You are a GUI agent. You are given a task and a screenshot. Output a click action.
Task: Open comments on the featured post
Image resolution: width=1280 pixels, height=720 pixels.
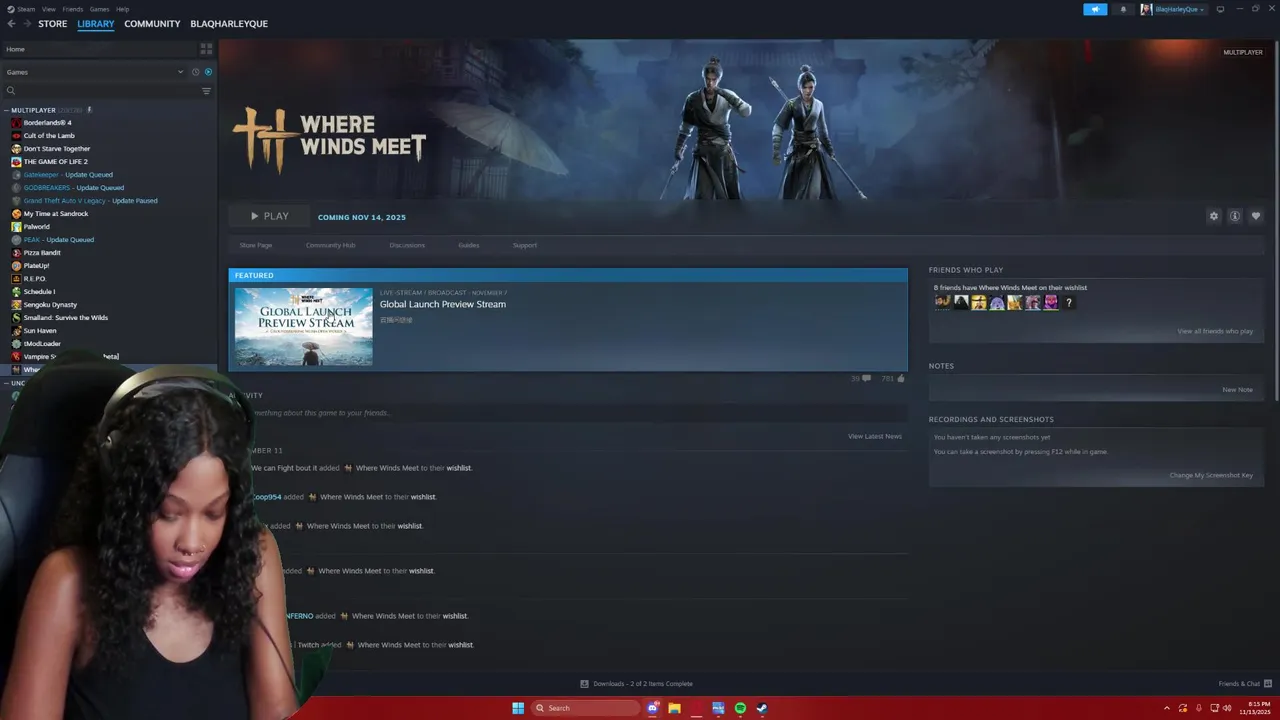pyautogui.click(x=861, y=378)
